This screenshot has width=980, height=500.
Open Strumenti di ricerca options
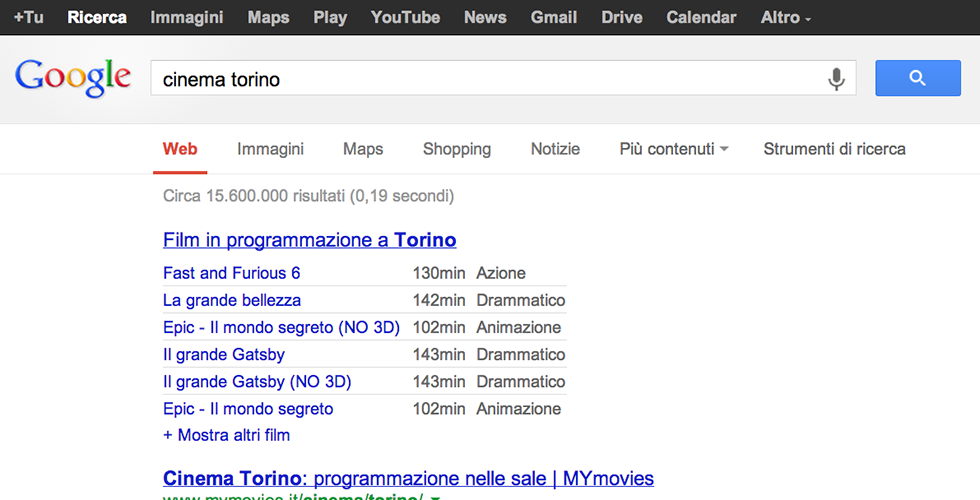[834, 149]
